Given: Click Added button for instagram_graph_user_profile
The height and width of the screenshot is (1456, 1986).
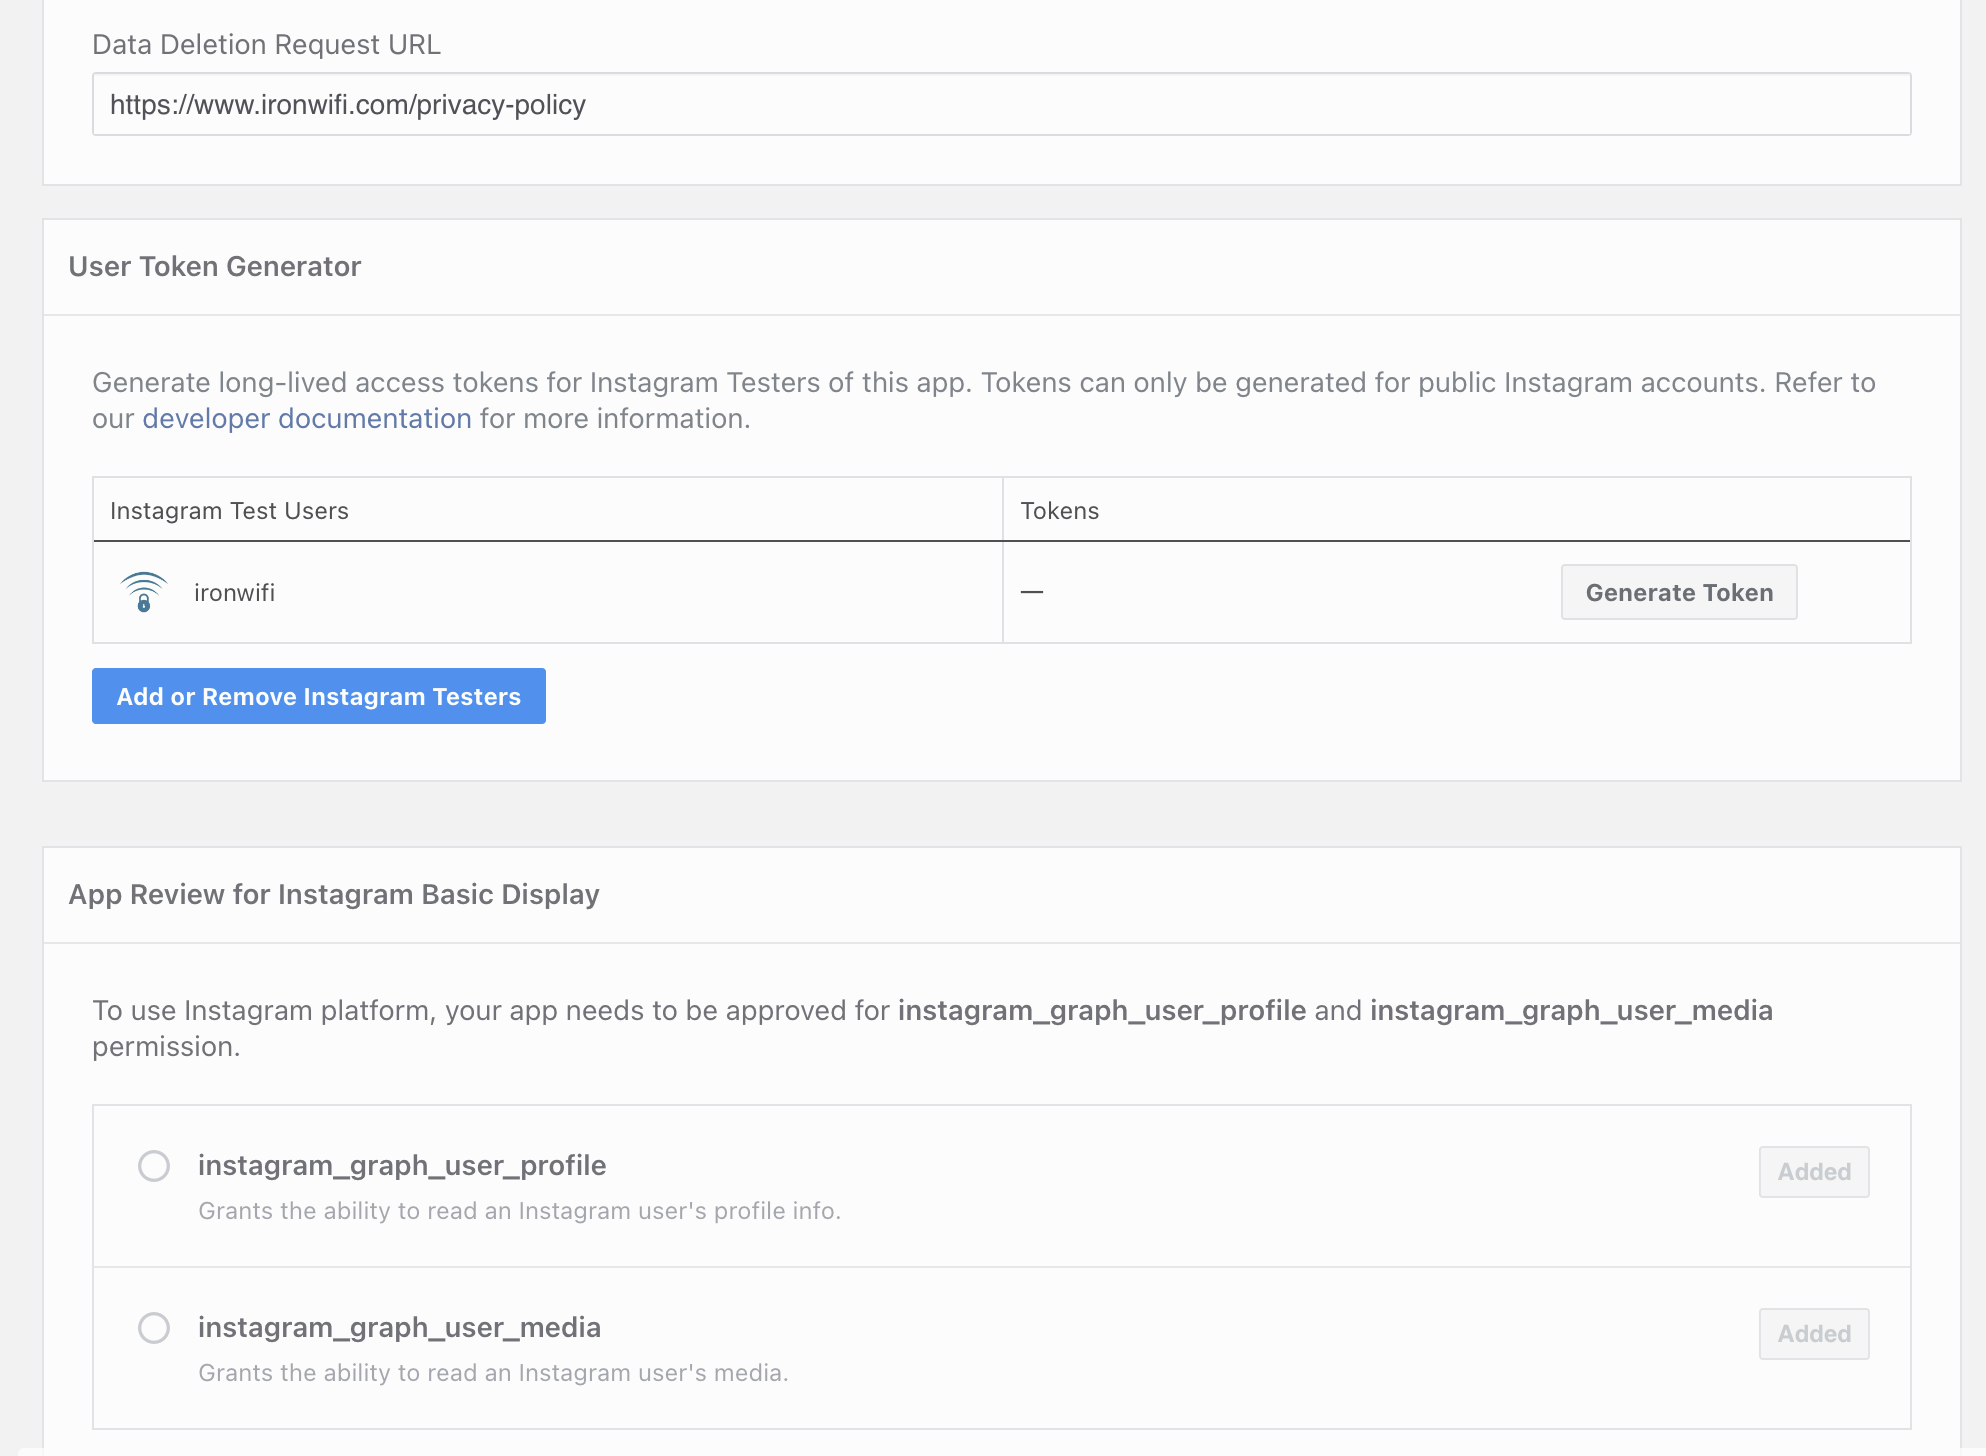Looking at the screenshot, I should tap(1814, 1172).
